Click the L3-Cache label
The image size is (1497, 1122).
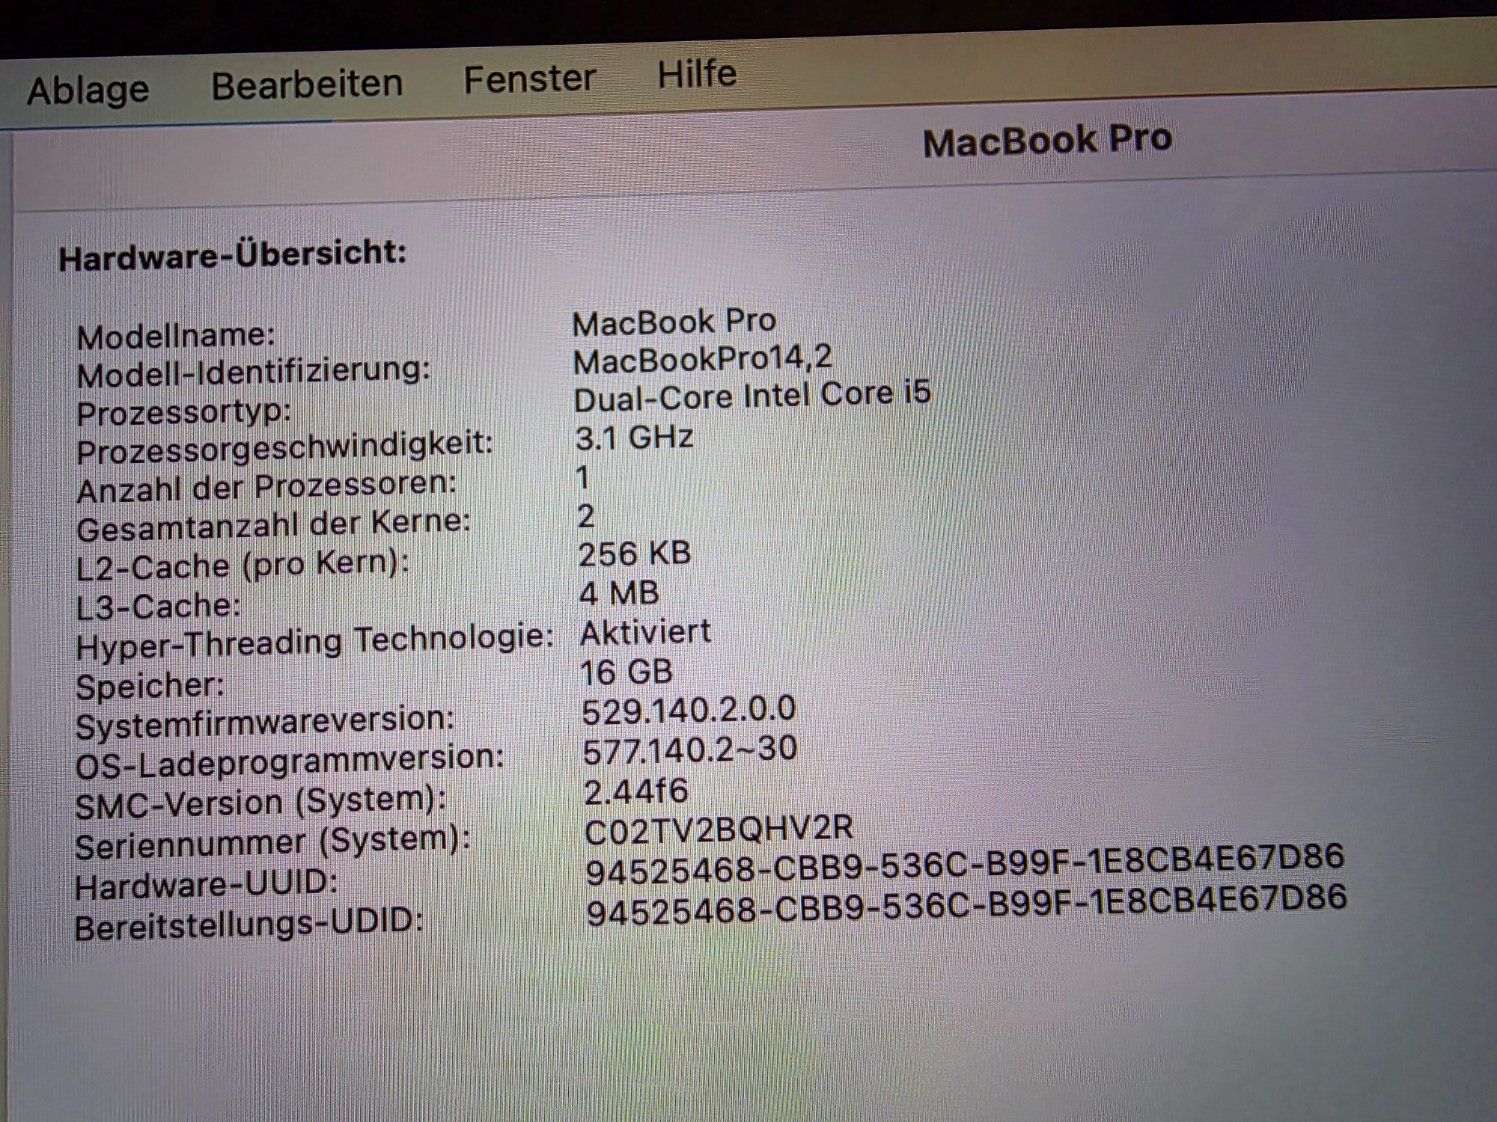click(x=158, y=606)
